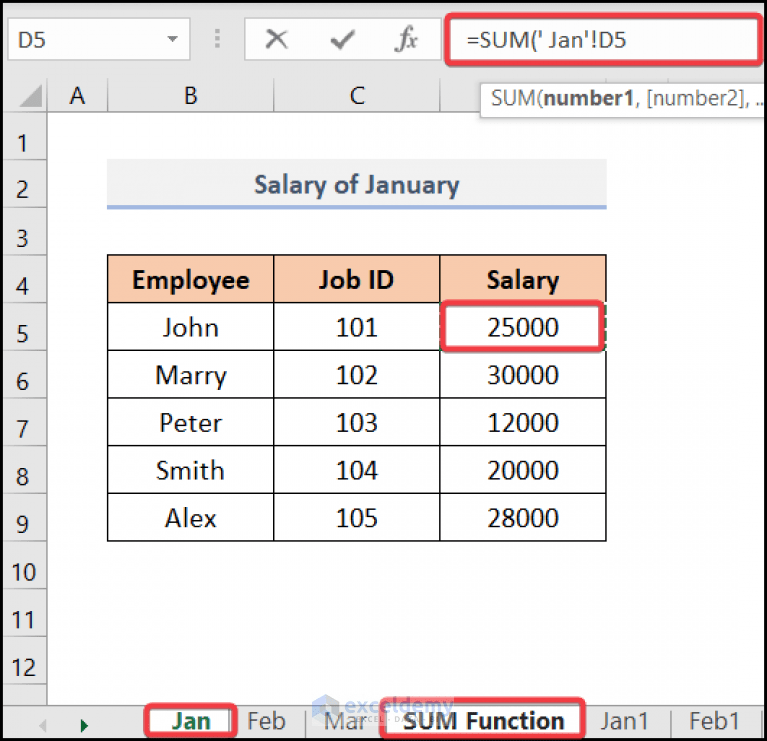Select salary cell 28000

click(523, 517)
